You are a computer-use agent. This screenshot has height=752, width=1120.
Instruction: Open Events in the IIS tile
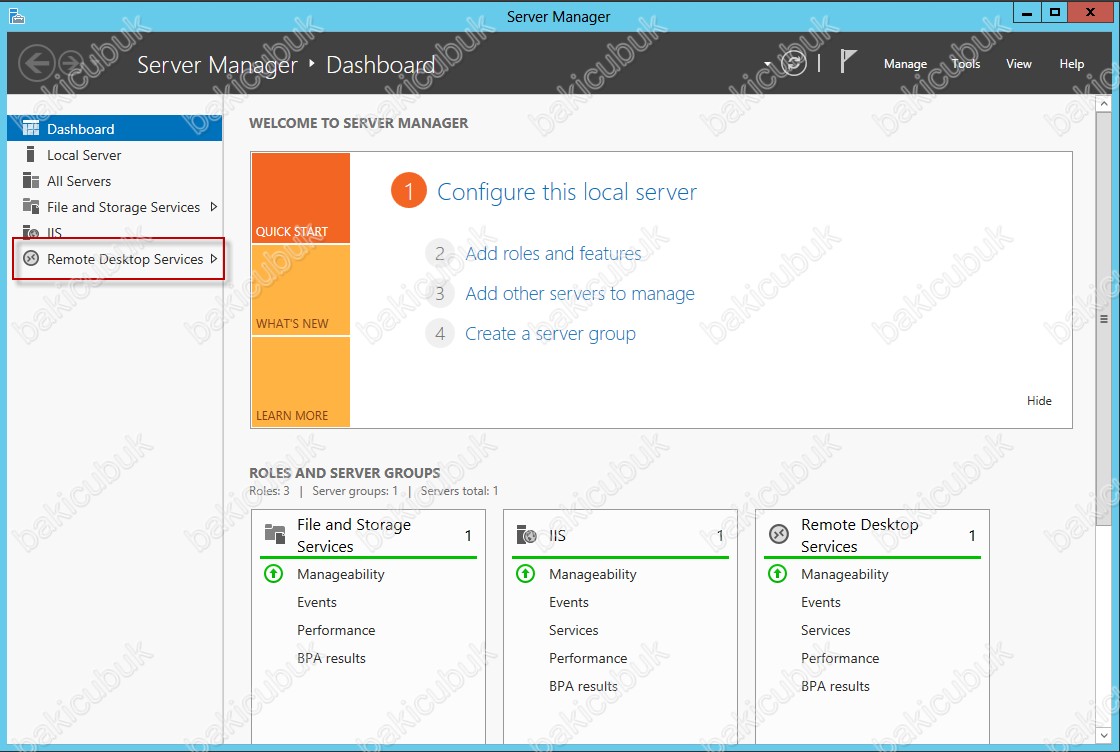(x=569, y=602)
